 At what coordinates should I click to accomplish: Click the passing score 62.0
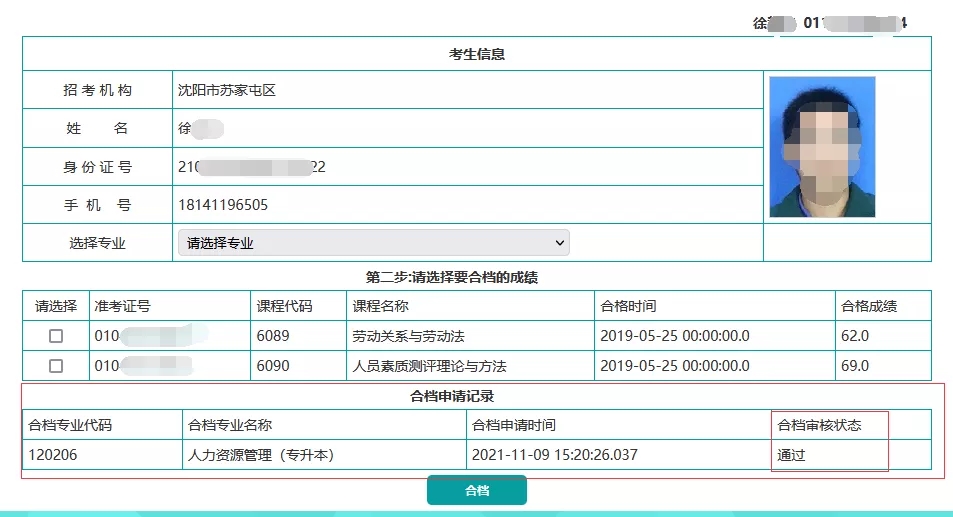(855, 336)
